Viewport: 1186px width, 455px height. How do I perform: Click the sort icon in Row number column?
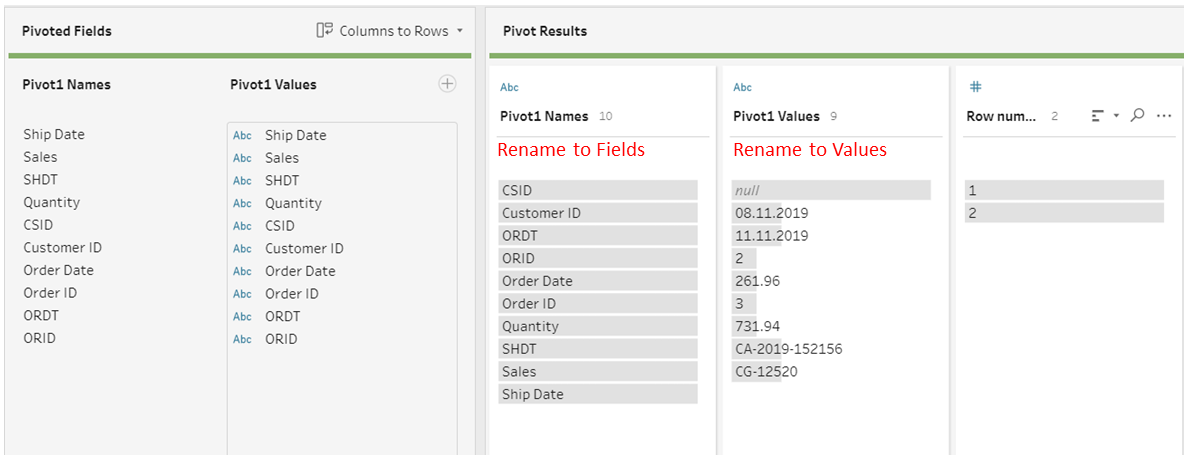tap(1098, 116)
